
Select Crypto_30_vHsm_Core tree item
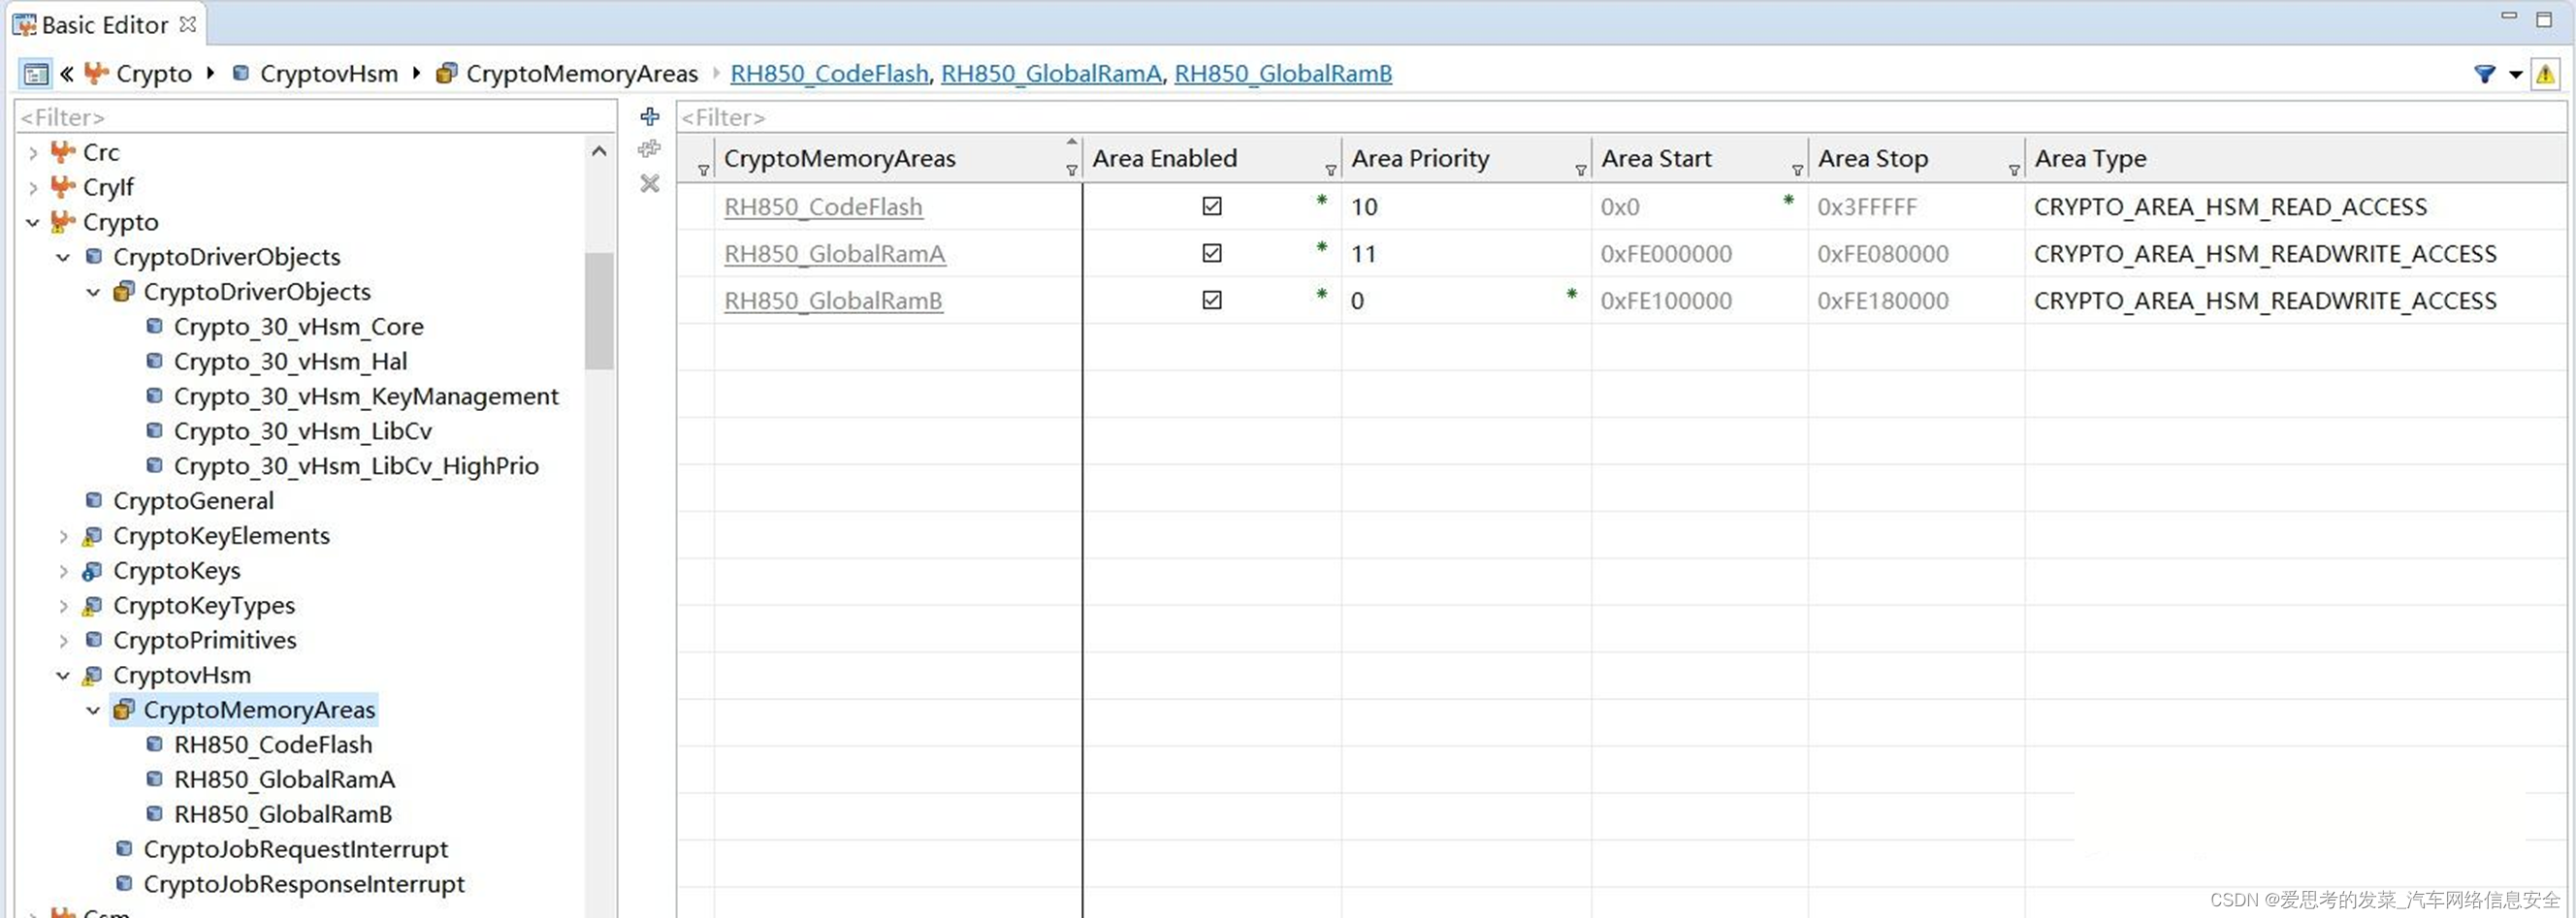click(x=299, y=326)
